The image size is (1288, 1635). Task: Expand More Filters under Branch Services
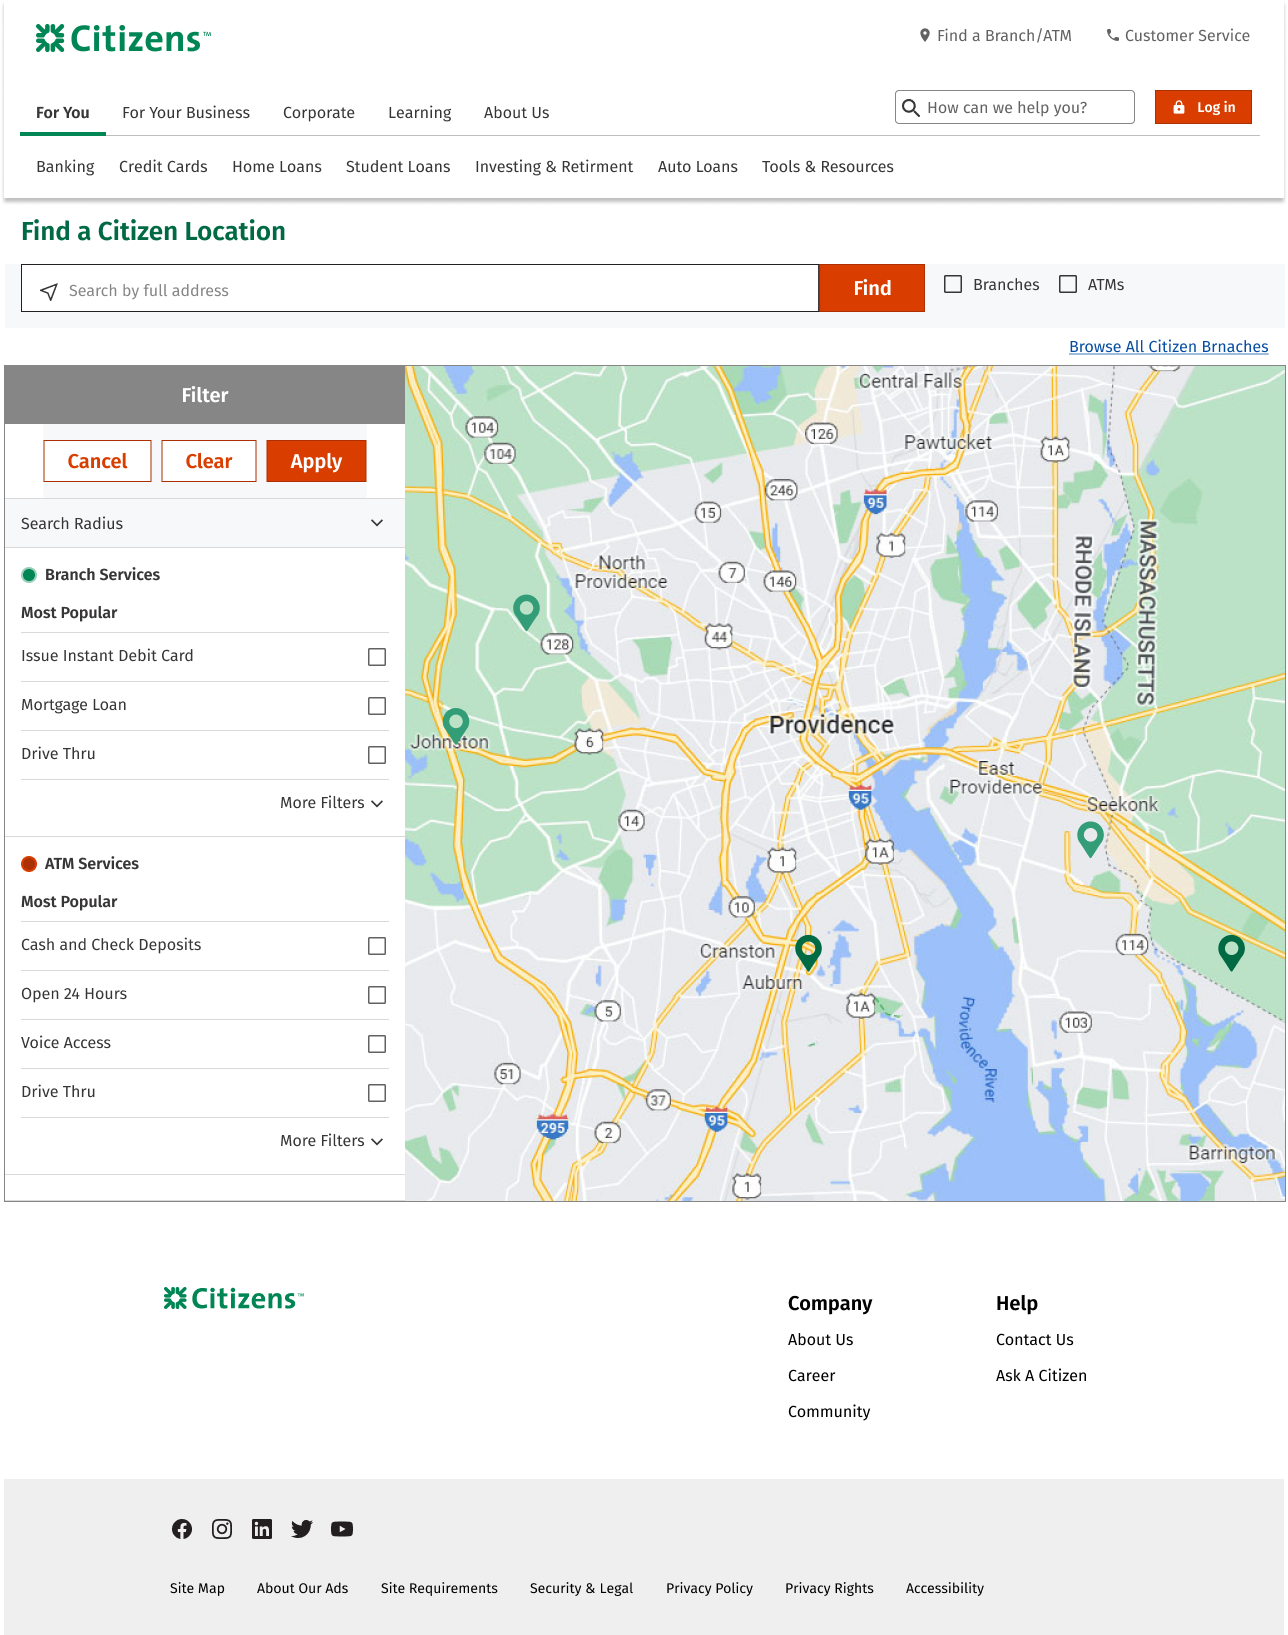click(331, 803)
